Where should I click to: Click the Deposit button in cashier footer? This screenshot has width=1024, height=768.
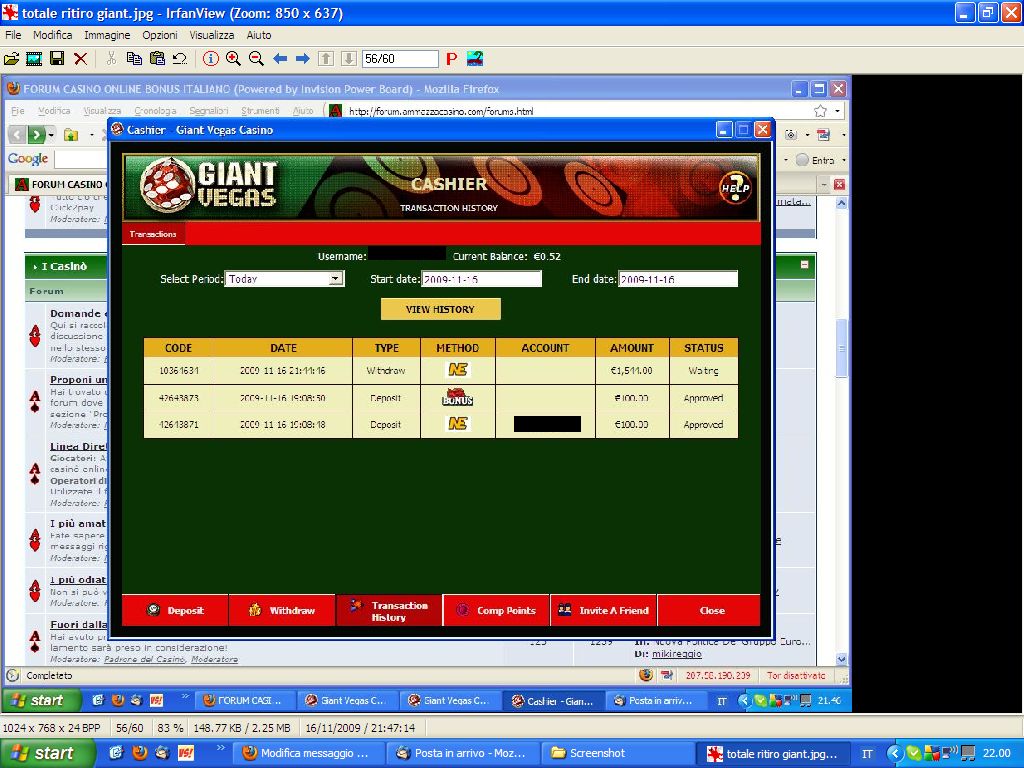click(175, 611)
